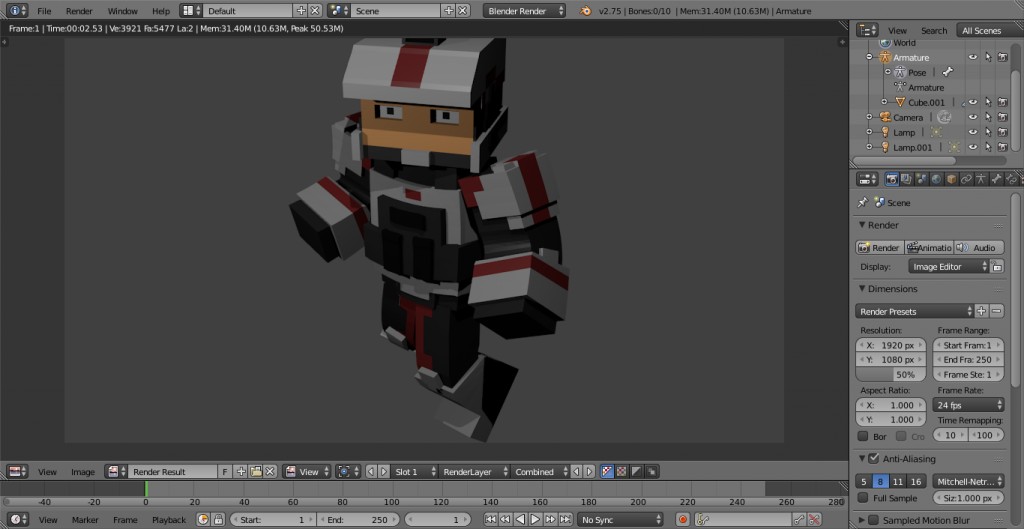The image size is (1024, 529).
Task: Open image file with folder icon
Action: (x=255, y=472)
